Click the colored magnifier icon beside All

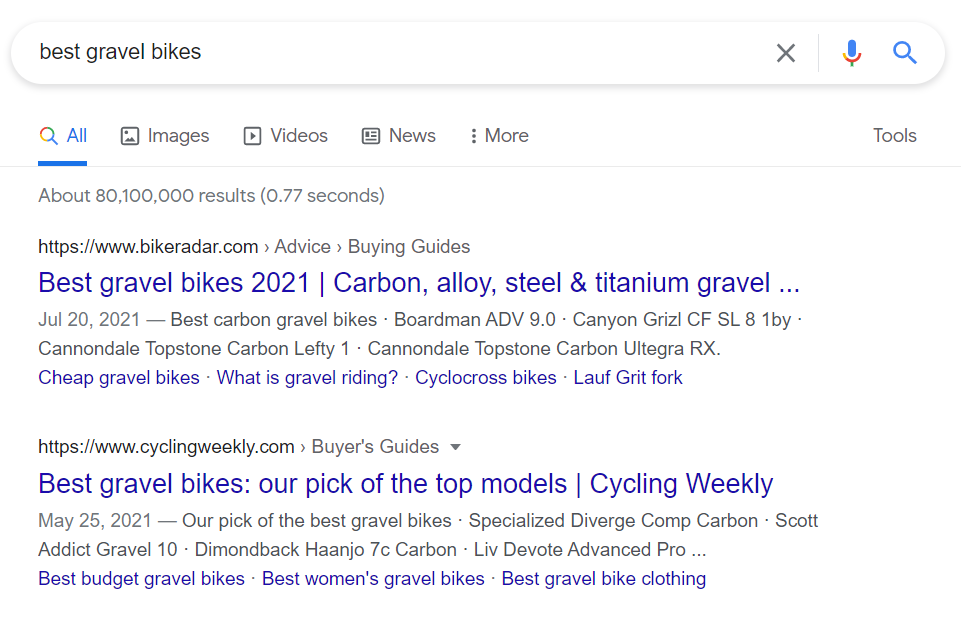(x=48, y=135)
